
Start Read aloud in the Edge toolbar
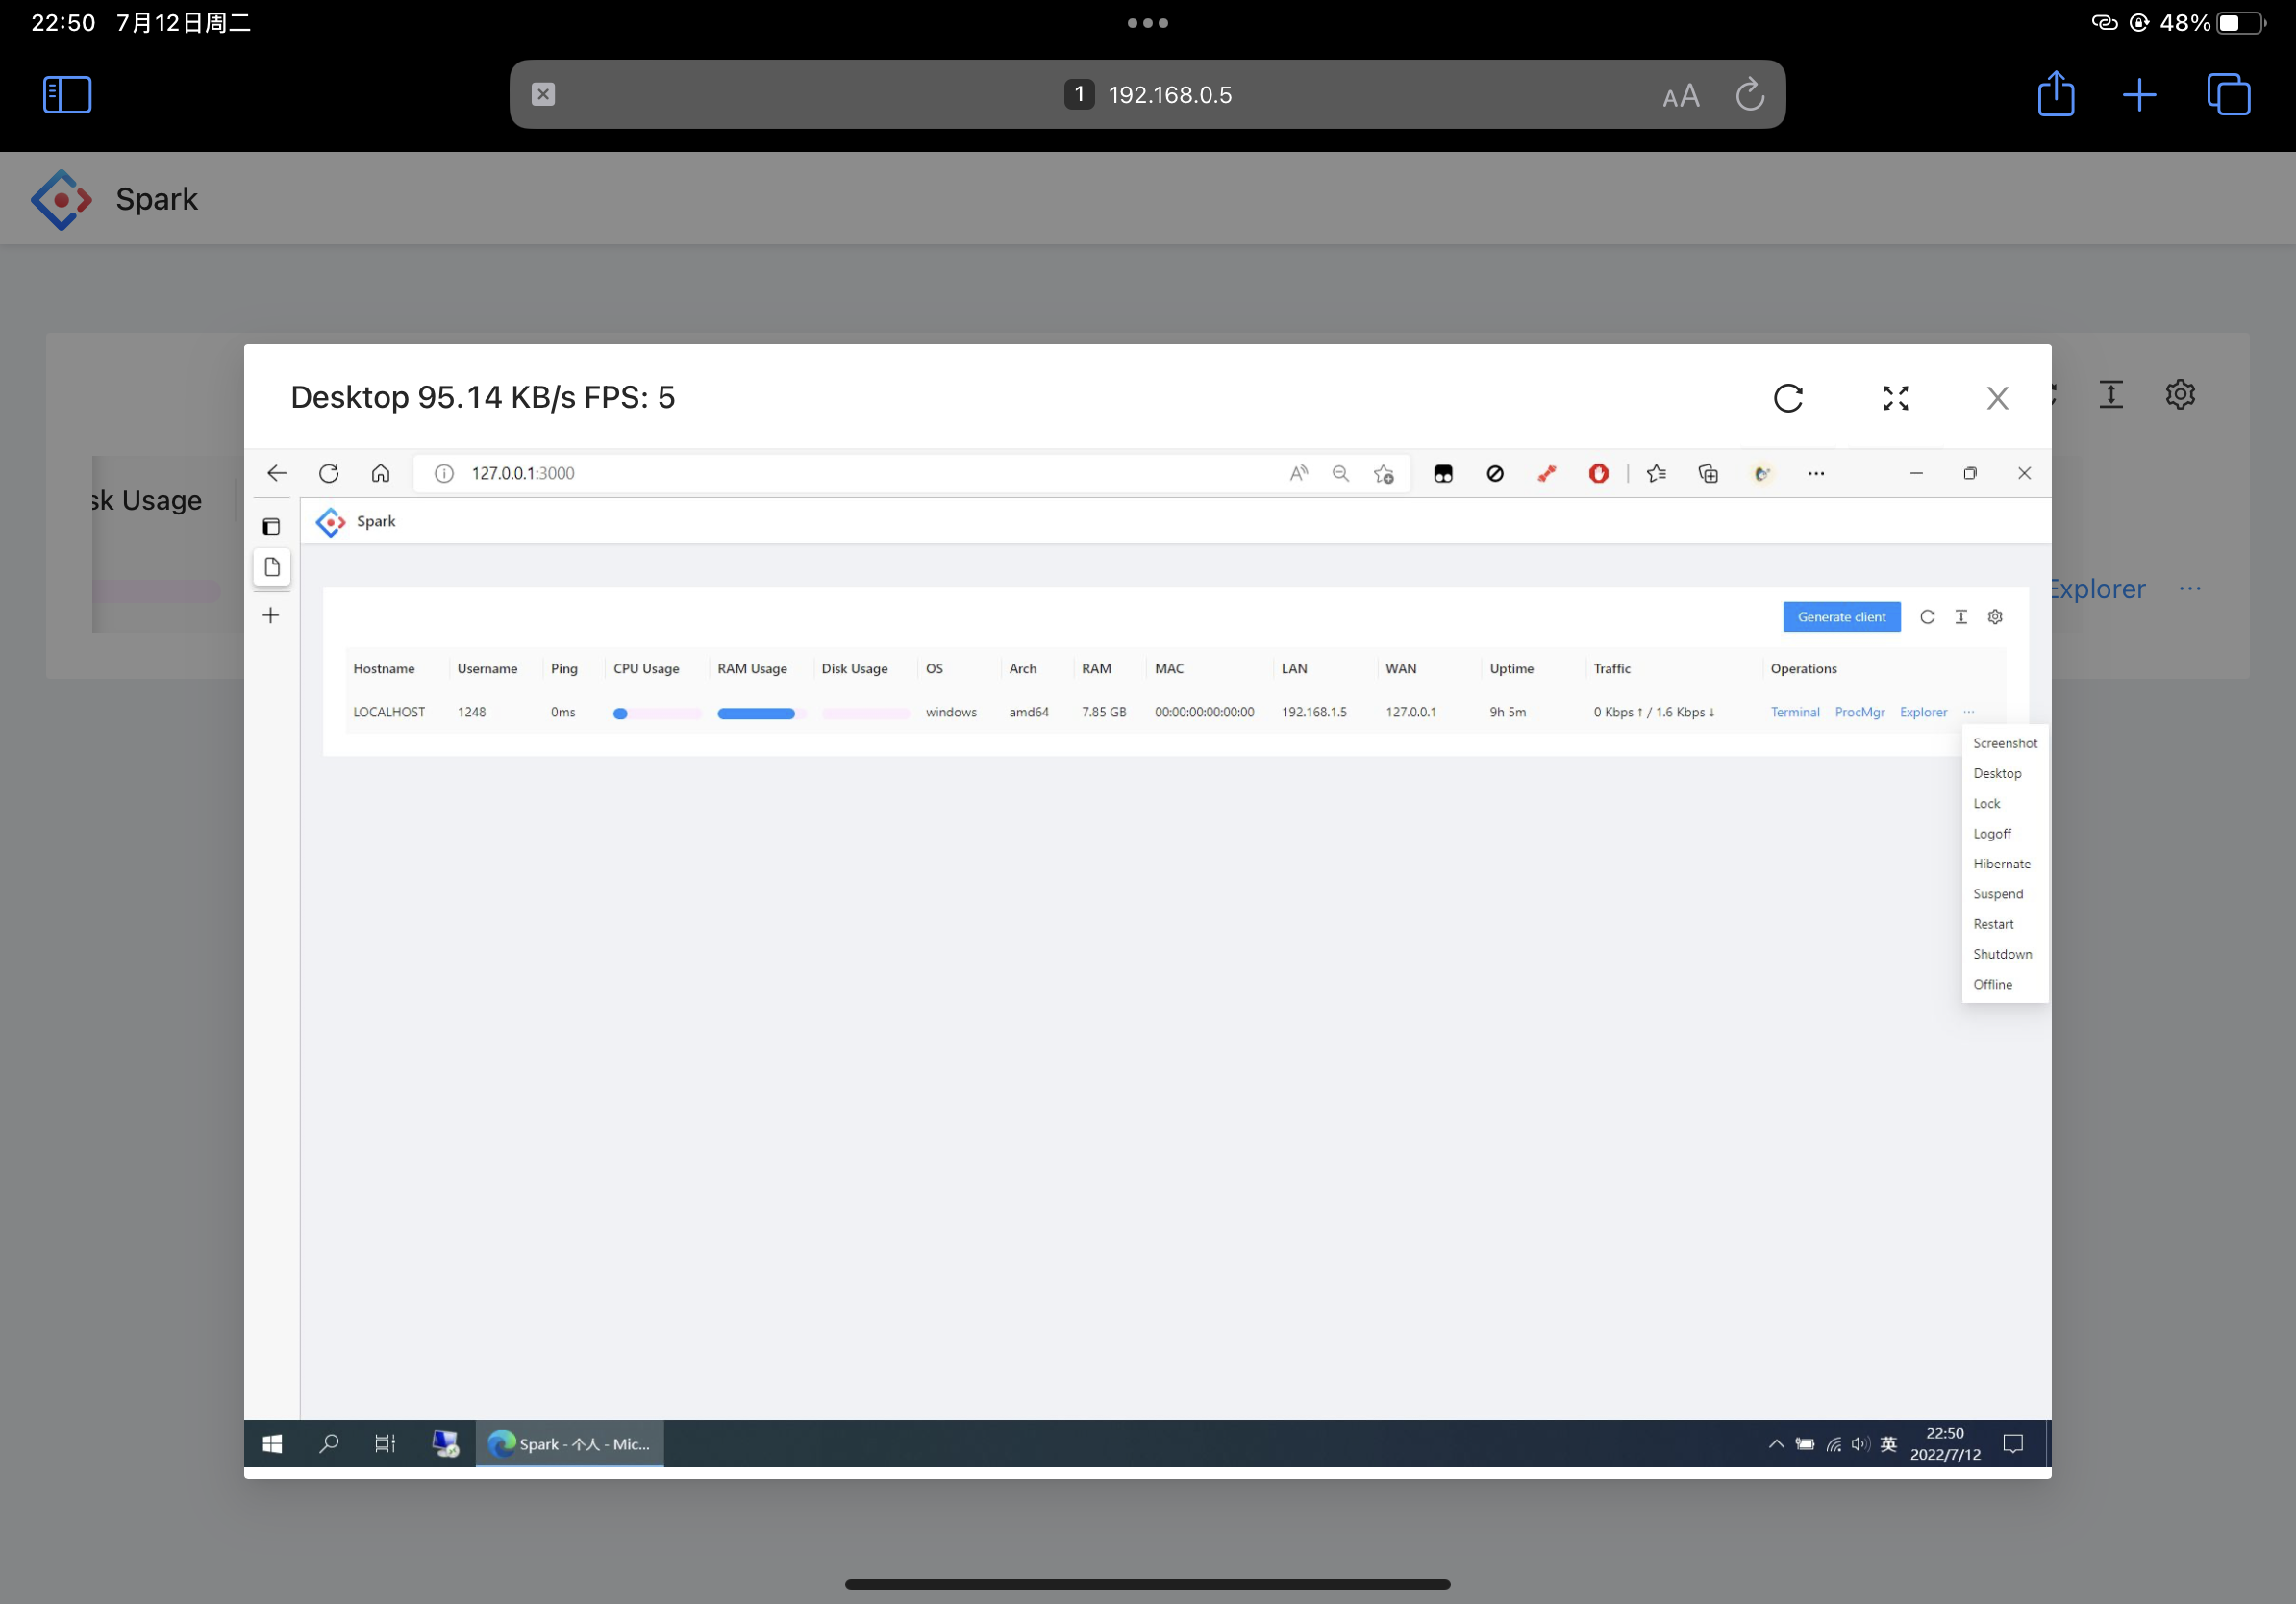coord(1298,473)
